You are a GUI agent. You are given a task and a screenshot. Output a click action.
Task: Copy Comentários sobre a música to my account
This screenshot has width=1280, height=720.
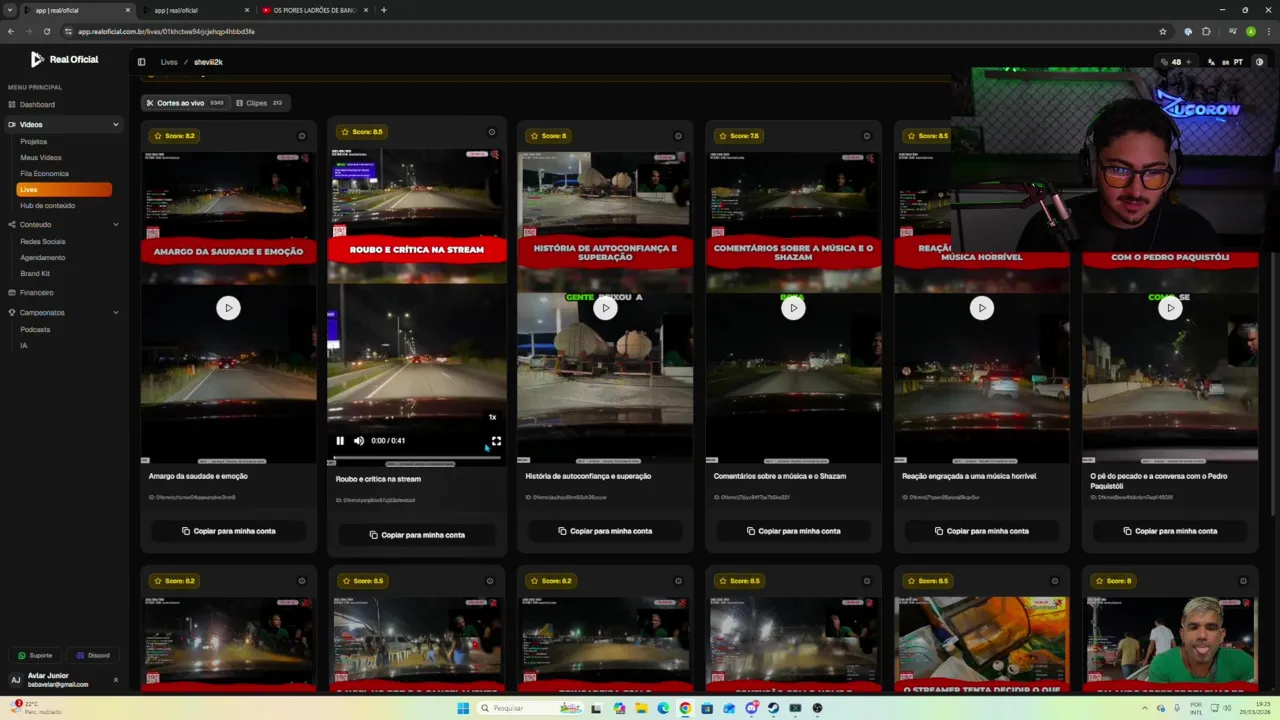pos(793,531)
